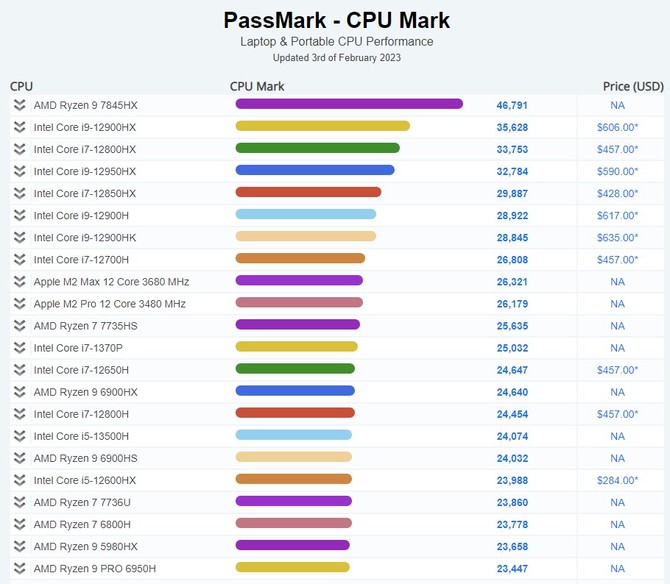Click the $606.00* price
The image size is (670, 584).
click(617, 127)
